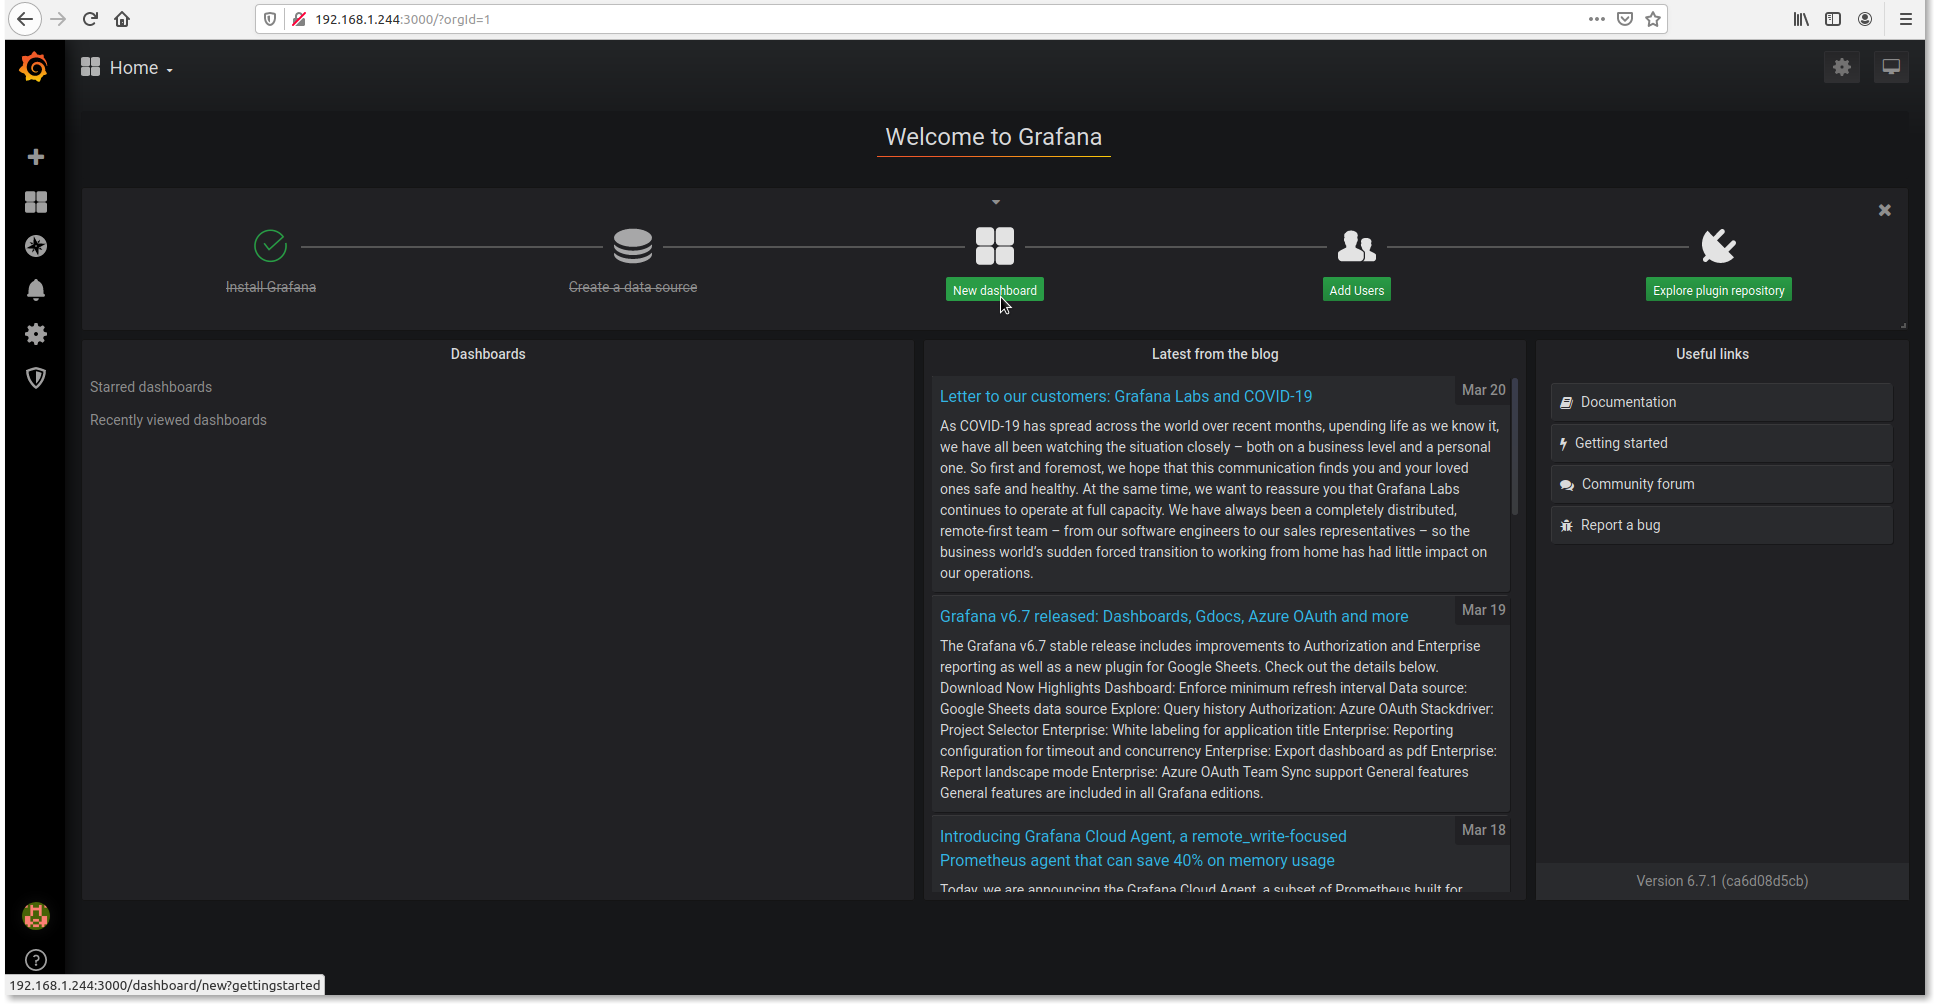The image size is (1934, 1004).
Task: Expand the small panel menu arrow above New dashboard
Action: [996, 202]
